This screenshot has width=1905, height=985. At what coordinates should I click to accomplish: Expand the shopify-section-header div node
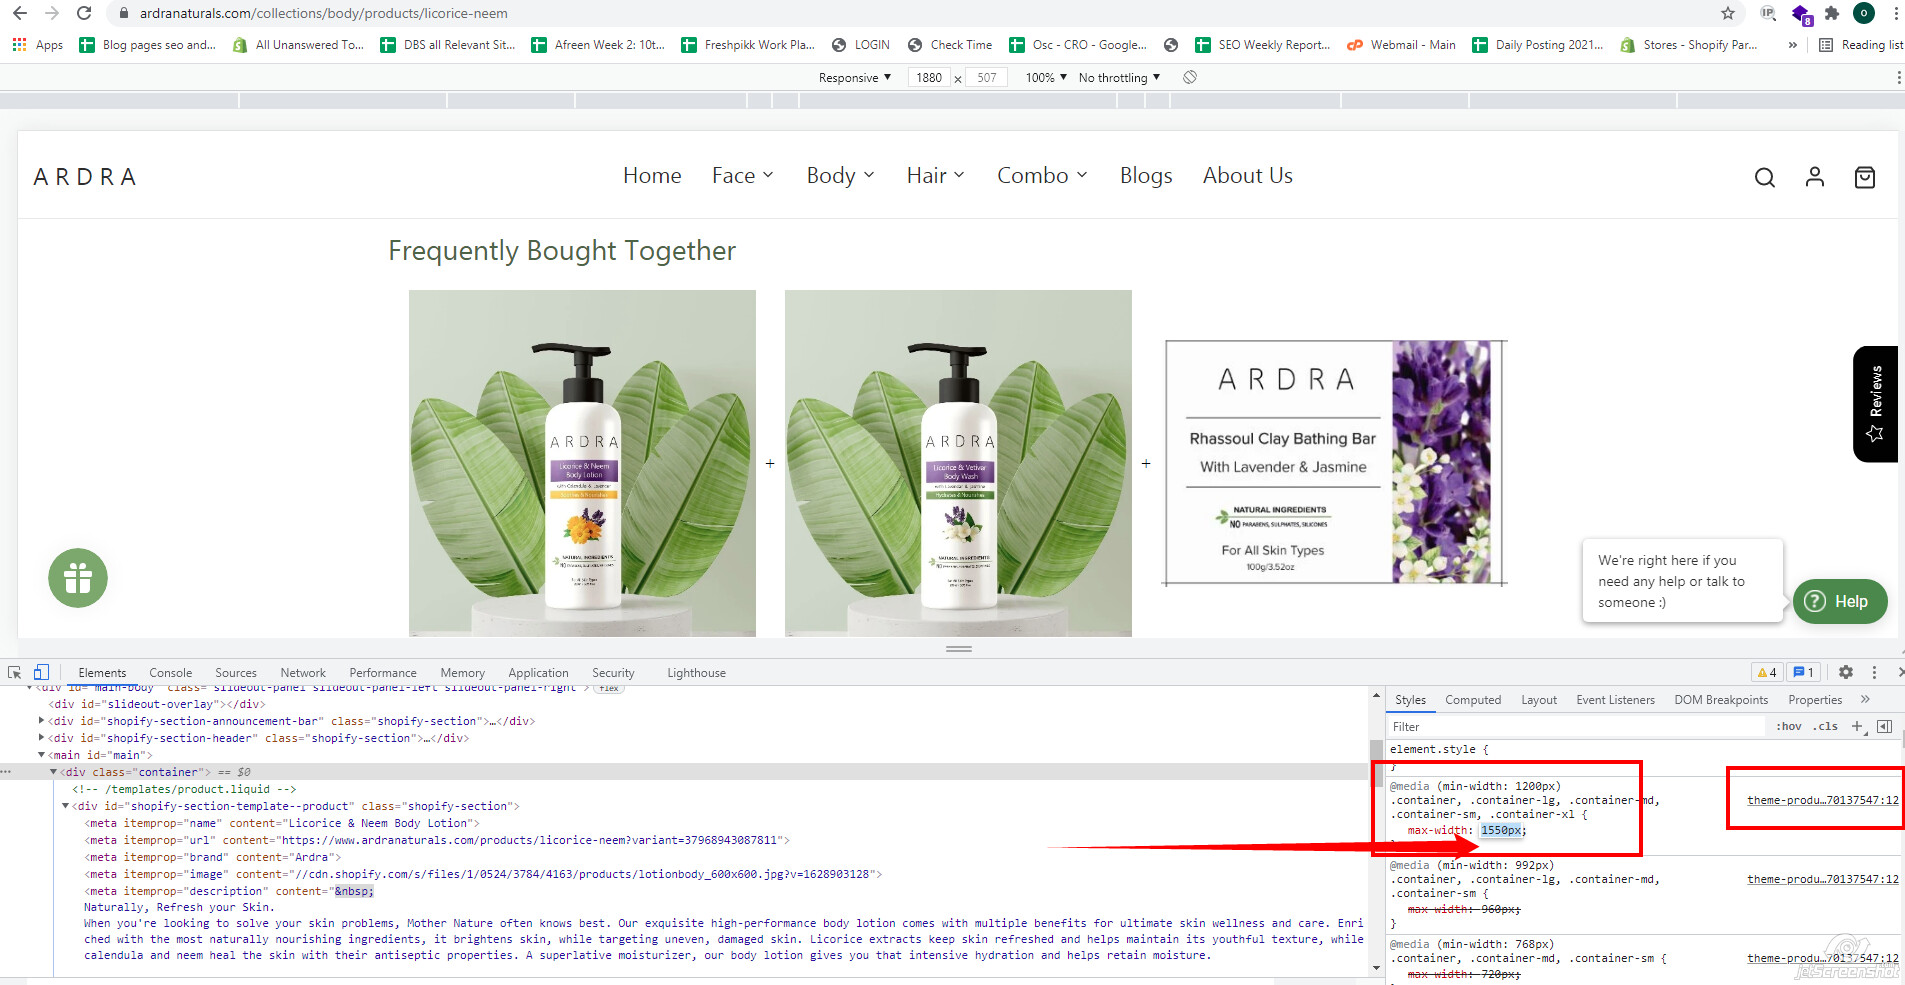click(41, 737)
